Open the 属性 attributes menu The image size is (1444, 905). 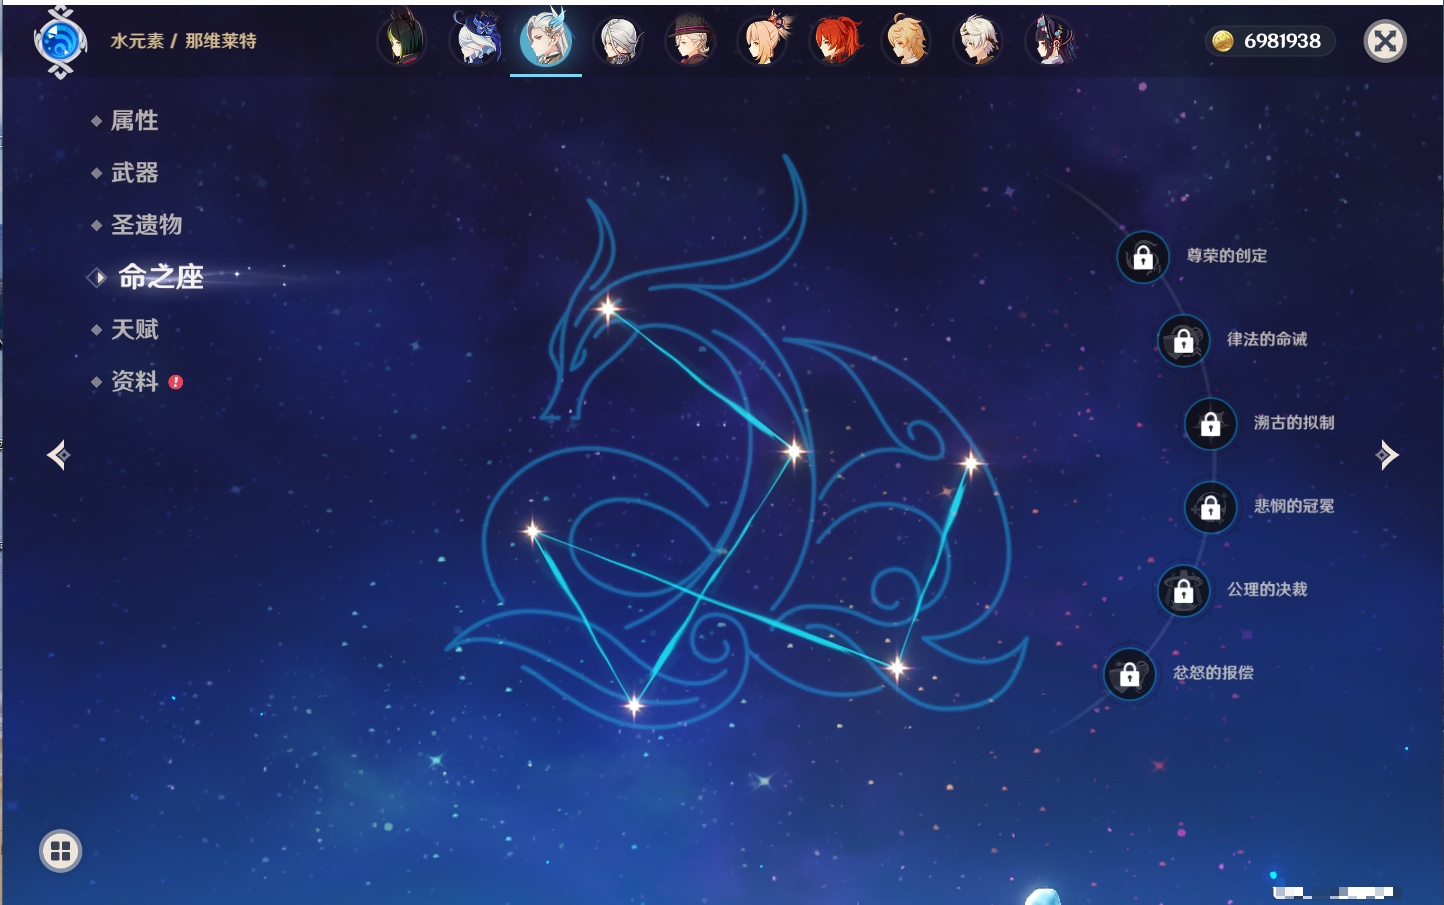[134, 121]
